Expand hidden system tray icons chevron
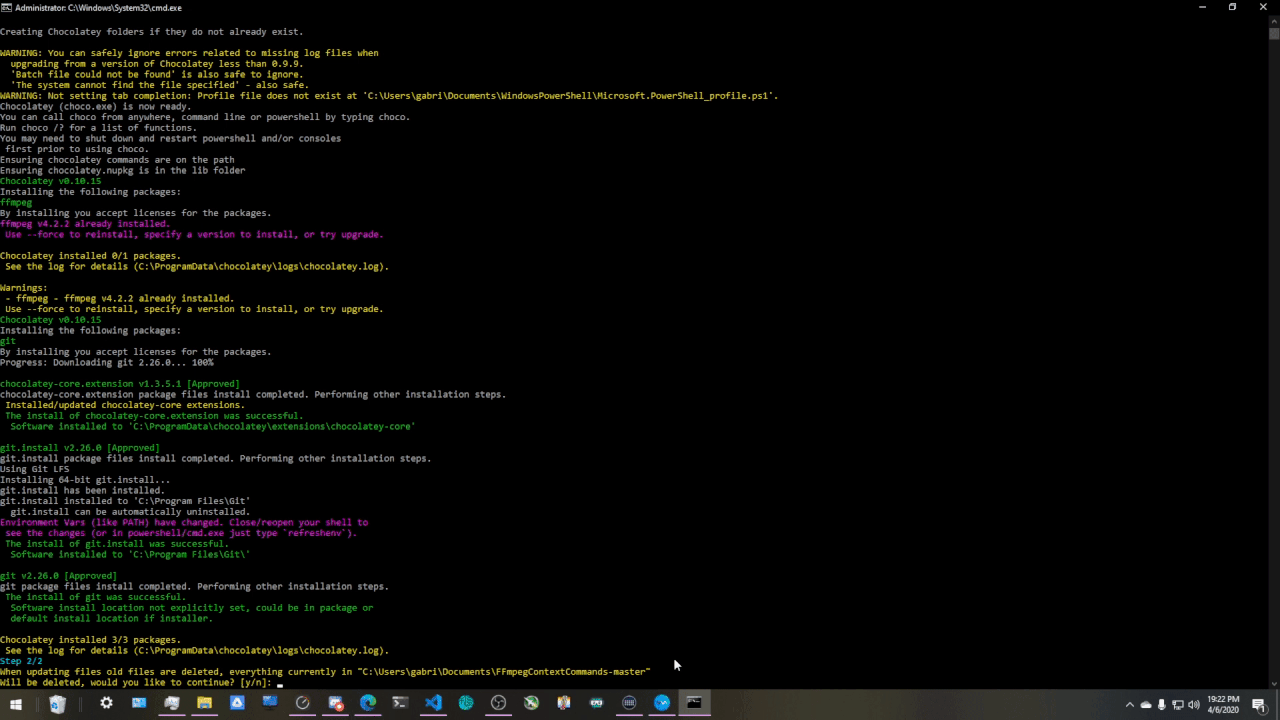This screenshot has height=720, width=1280. (x=1130, y=704)
